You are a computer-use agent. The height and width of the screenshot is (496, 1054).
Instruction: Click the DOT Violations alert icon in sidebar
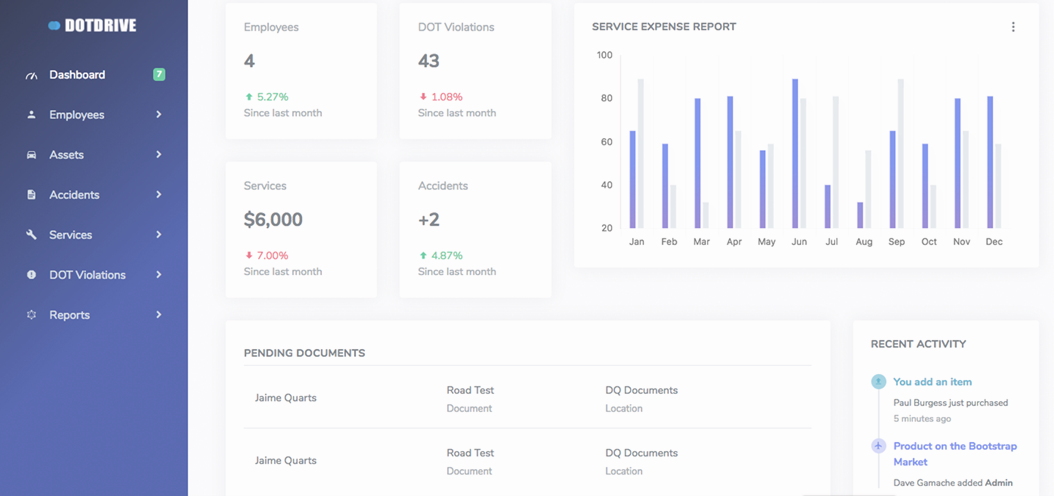point(31,275)
